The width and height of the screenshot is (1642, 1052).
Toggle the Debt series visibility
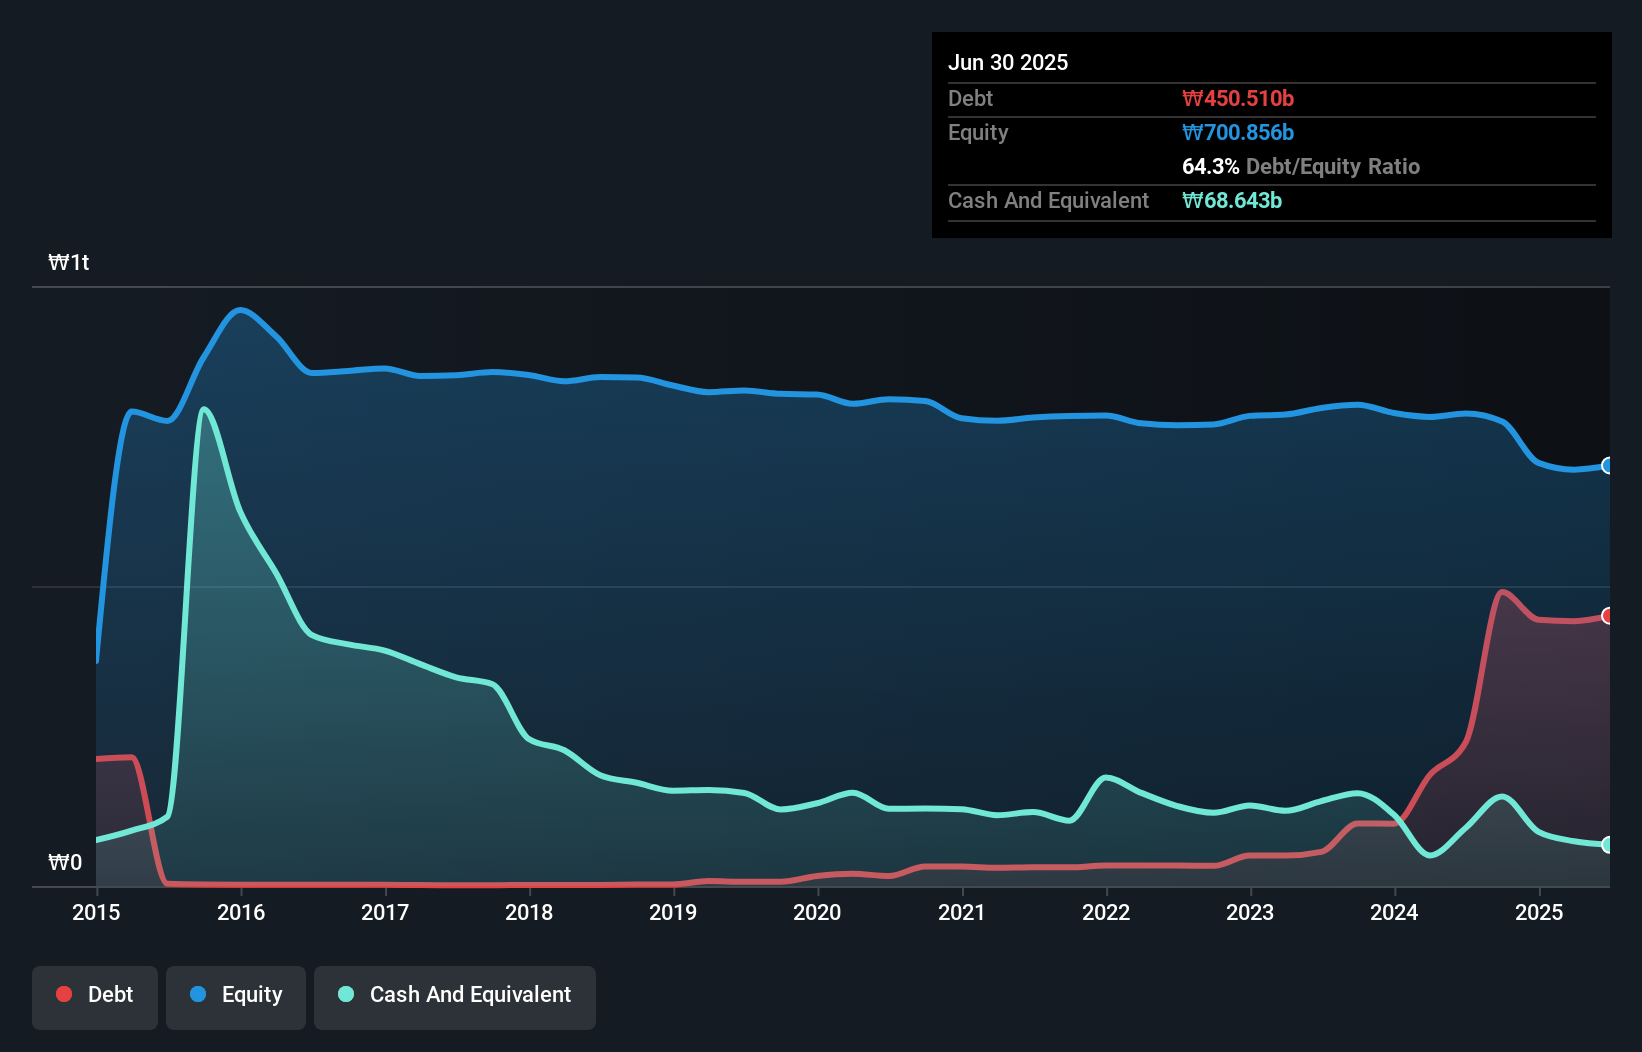[95, 994]
